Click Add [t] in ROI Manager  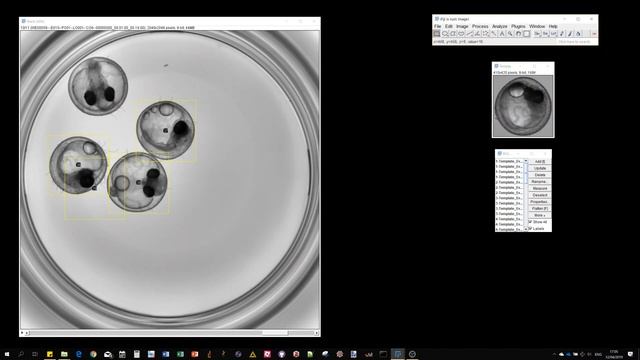(x=540, y=162)
